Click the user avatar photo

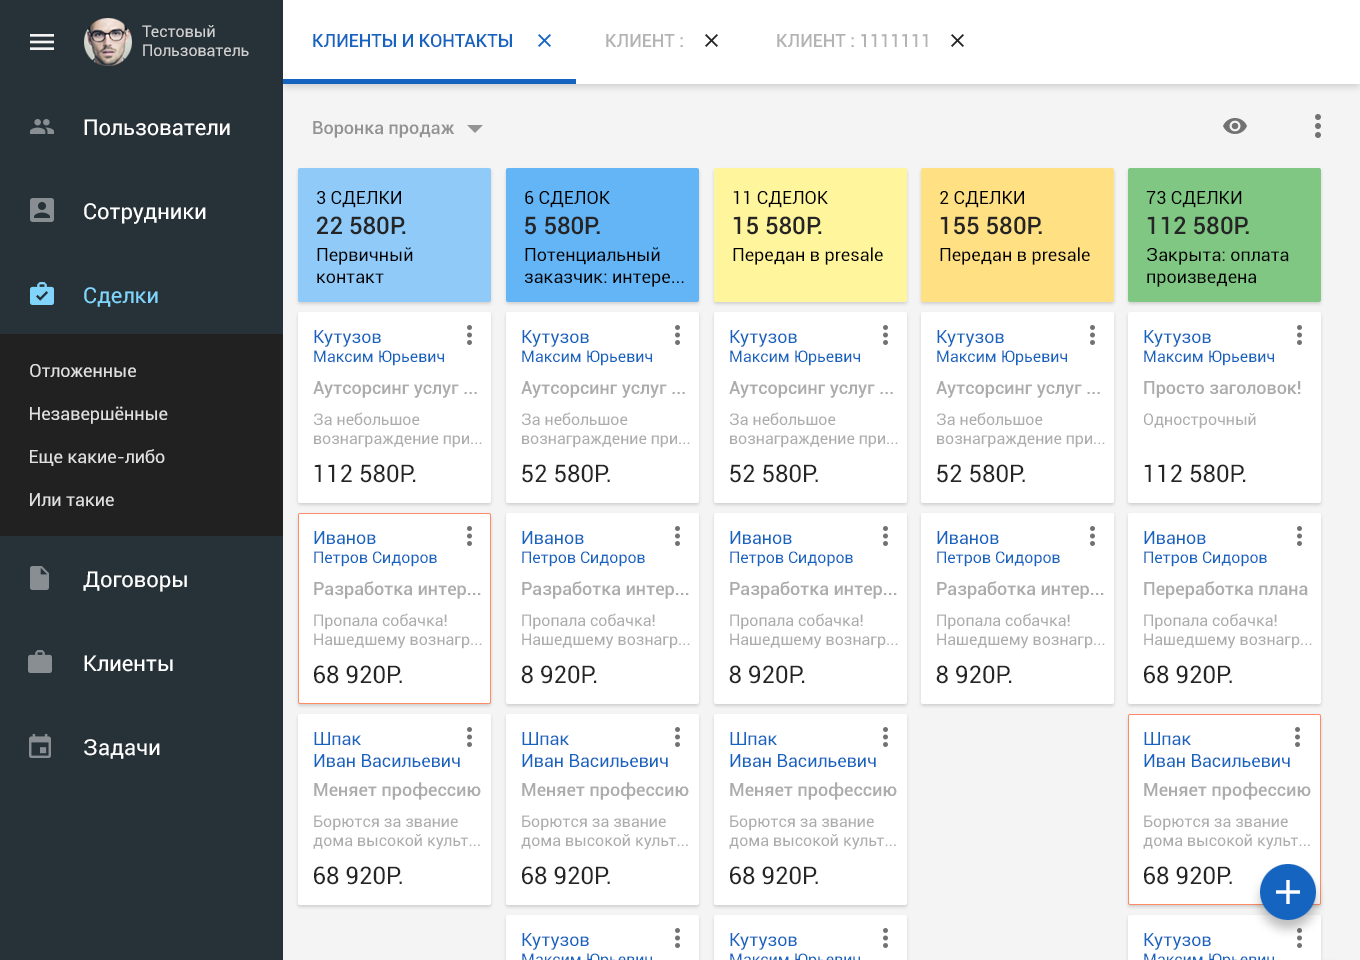click(108, 42)
